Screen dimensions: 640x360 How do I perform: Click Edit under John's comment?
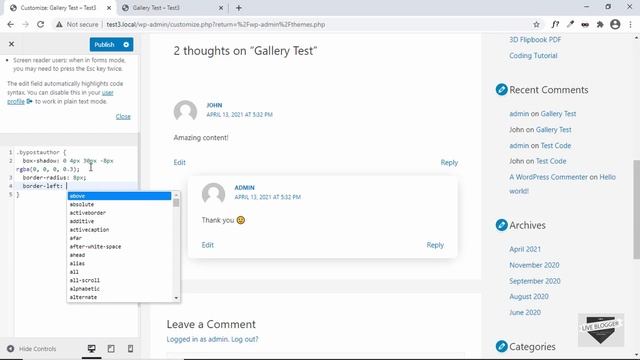click(180, 162)
